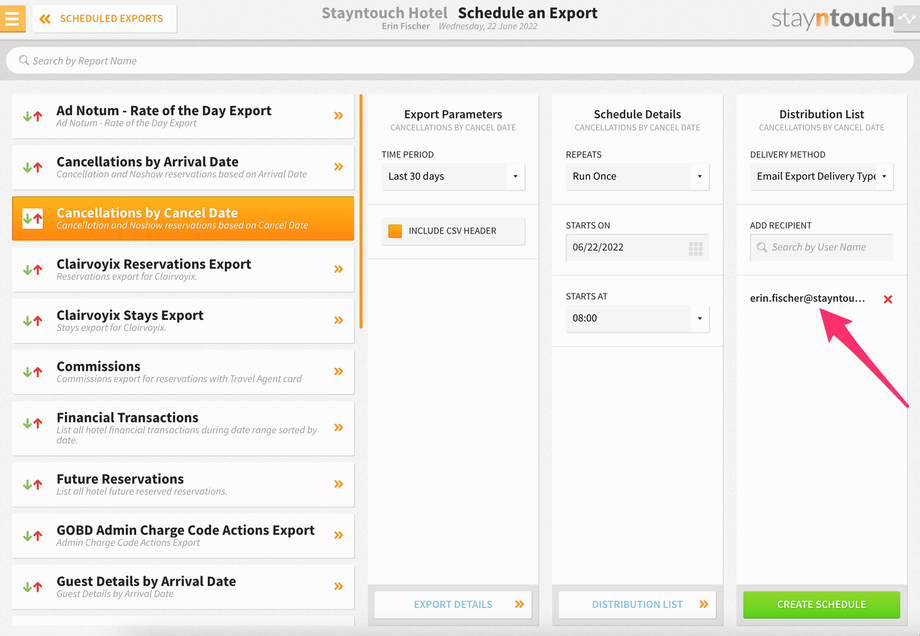Select Future Reservations report
Screen dimensions: 920x636
click(x=183, y=484)
